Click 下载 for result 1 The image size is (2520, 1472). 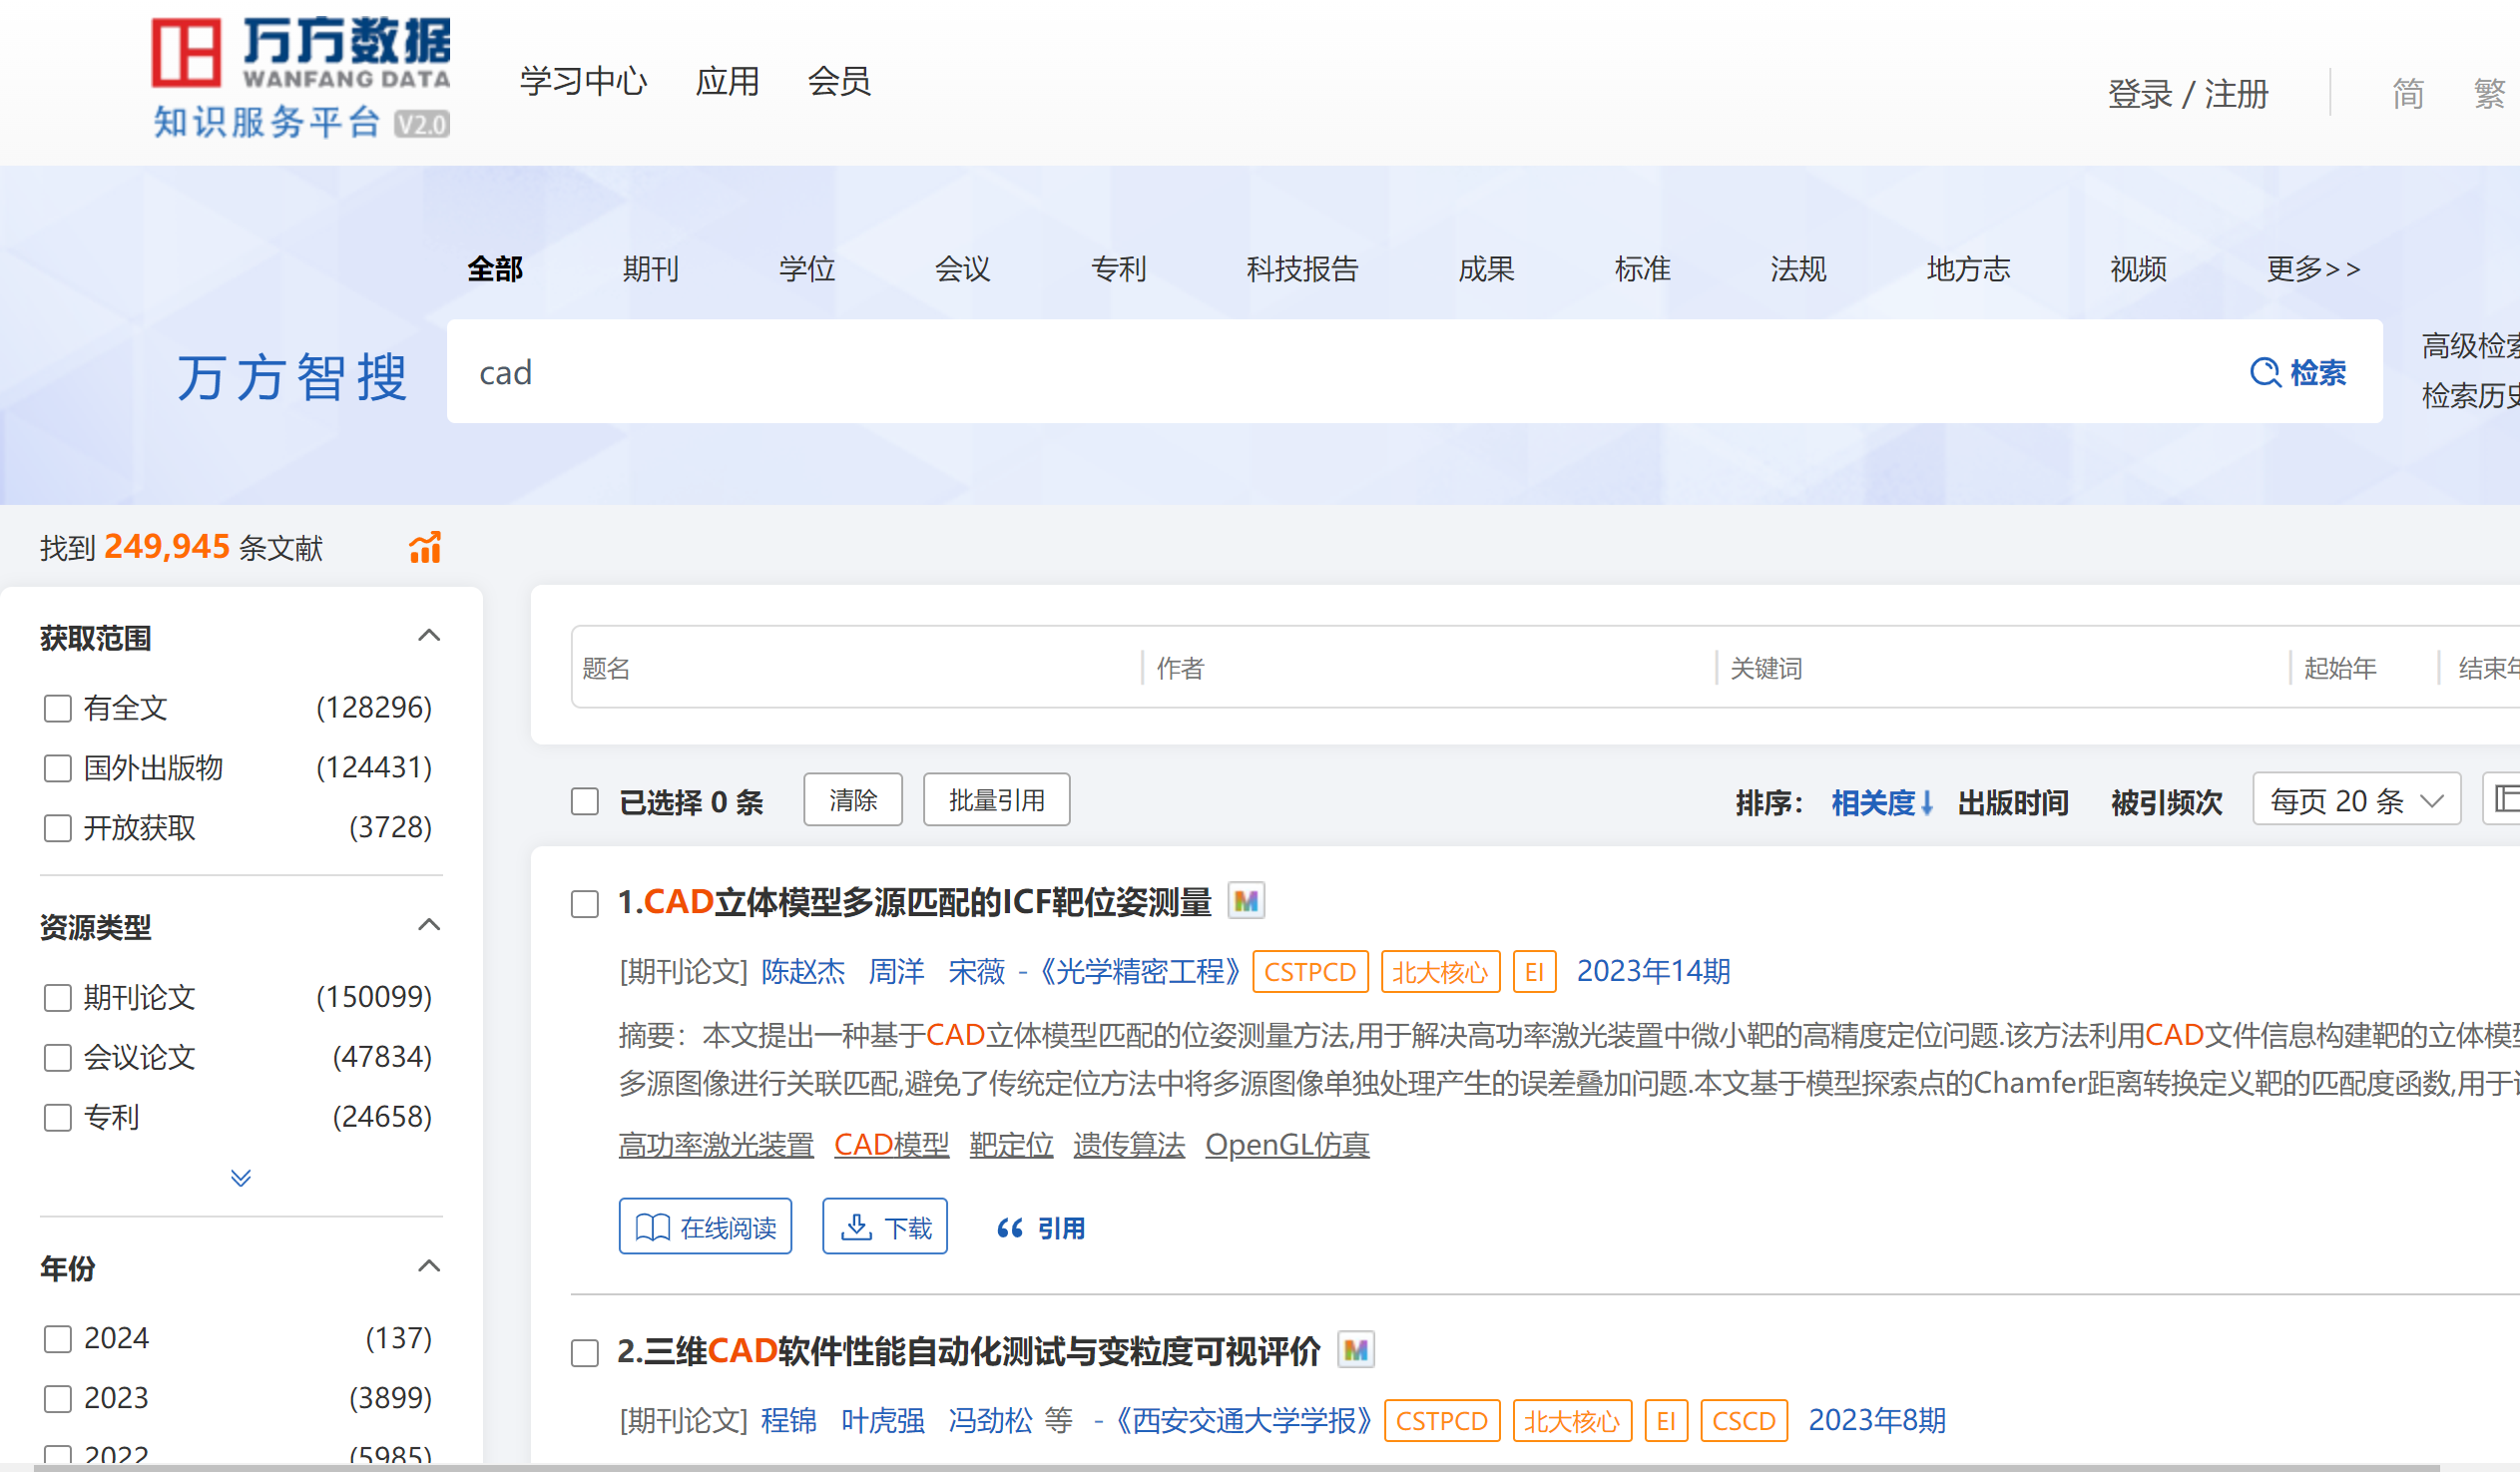(885, 1226)
